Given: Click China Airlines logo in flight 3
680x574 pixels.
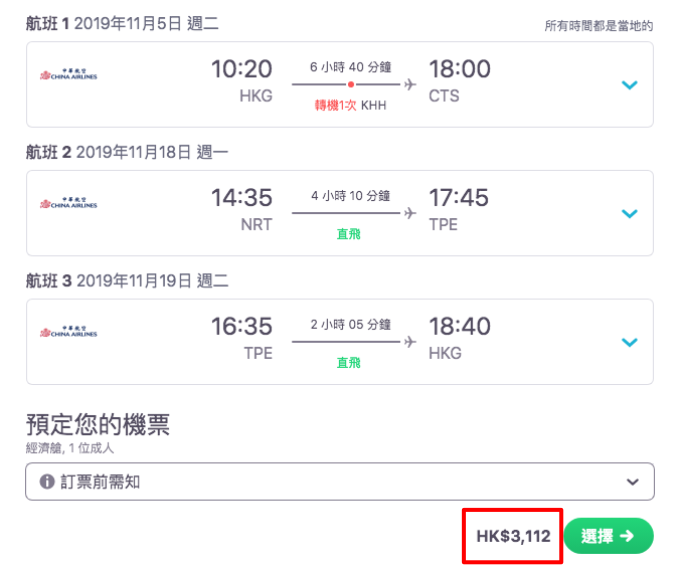Looking at the screenshot, I should tap(69, 332).
